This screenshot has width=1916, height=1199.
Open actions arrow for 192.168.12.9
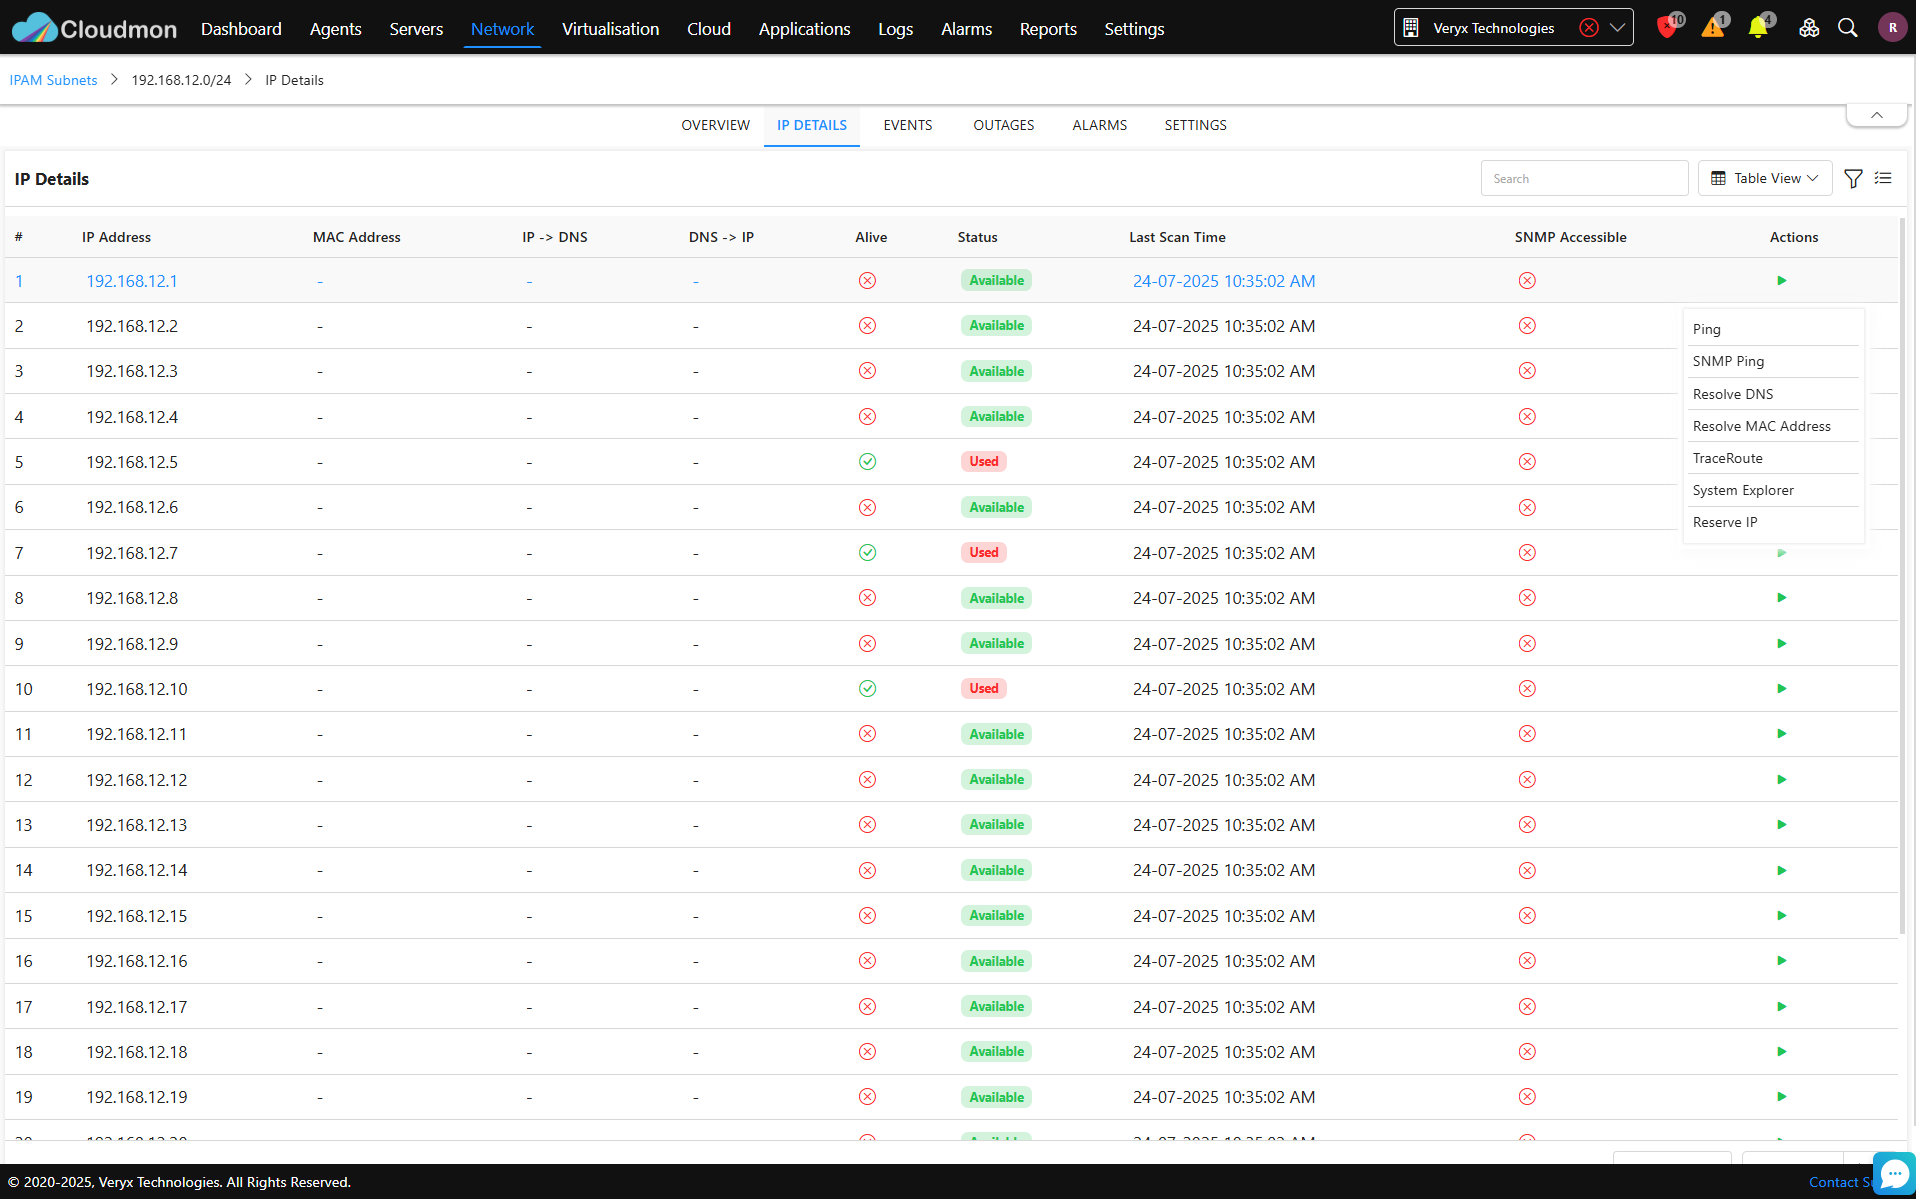(1781, 644)
